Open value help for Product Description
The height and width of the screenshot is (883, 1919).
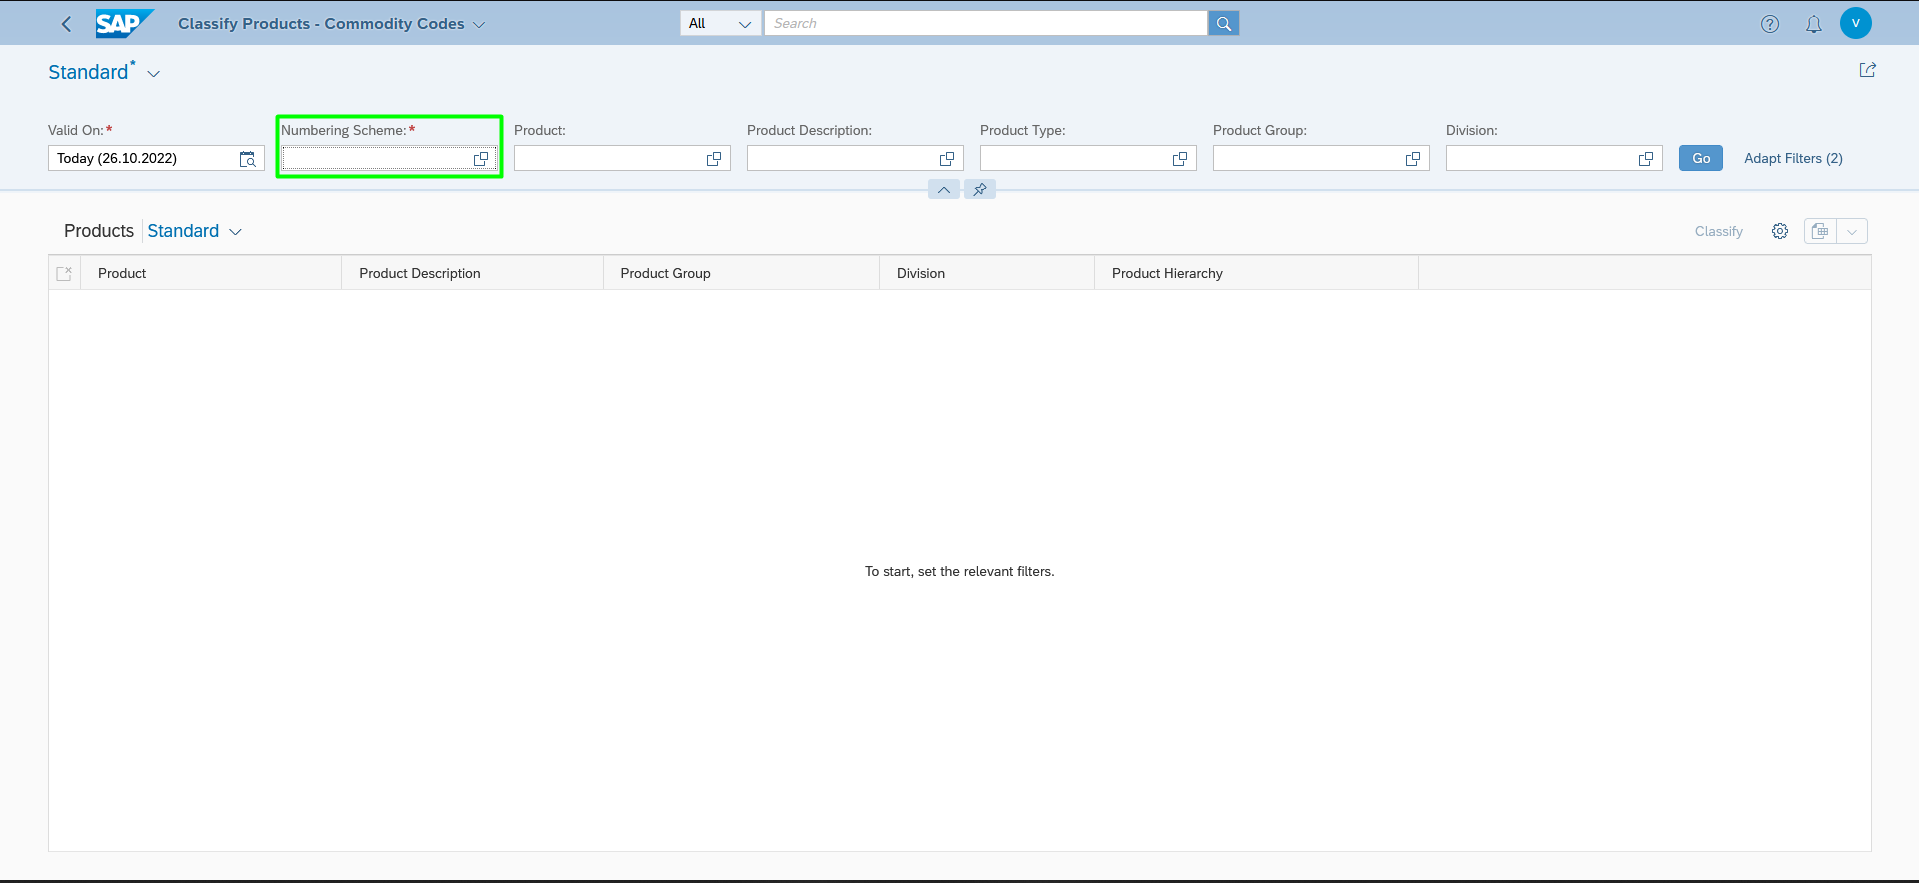click(x=947, y=158)
